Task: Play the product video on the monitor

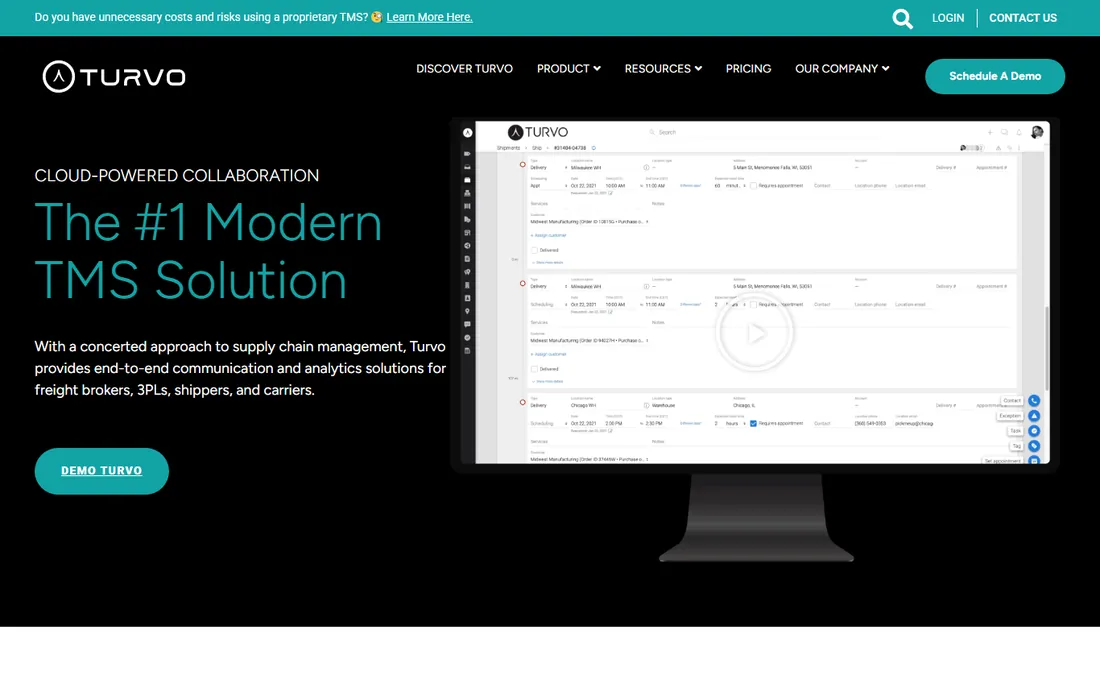Action: [755, 333]
